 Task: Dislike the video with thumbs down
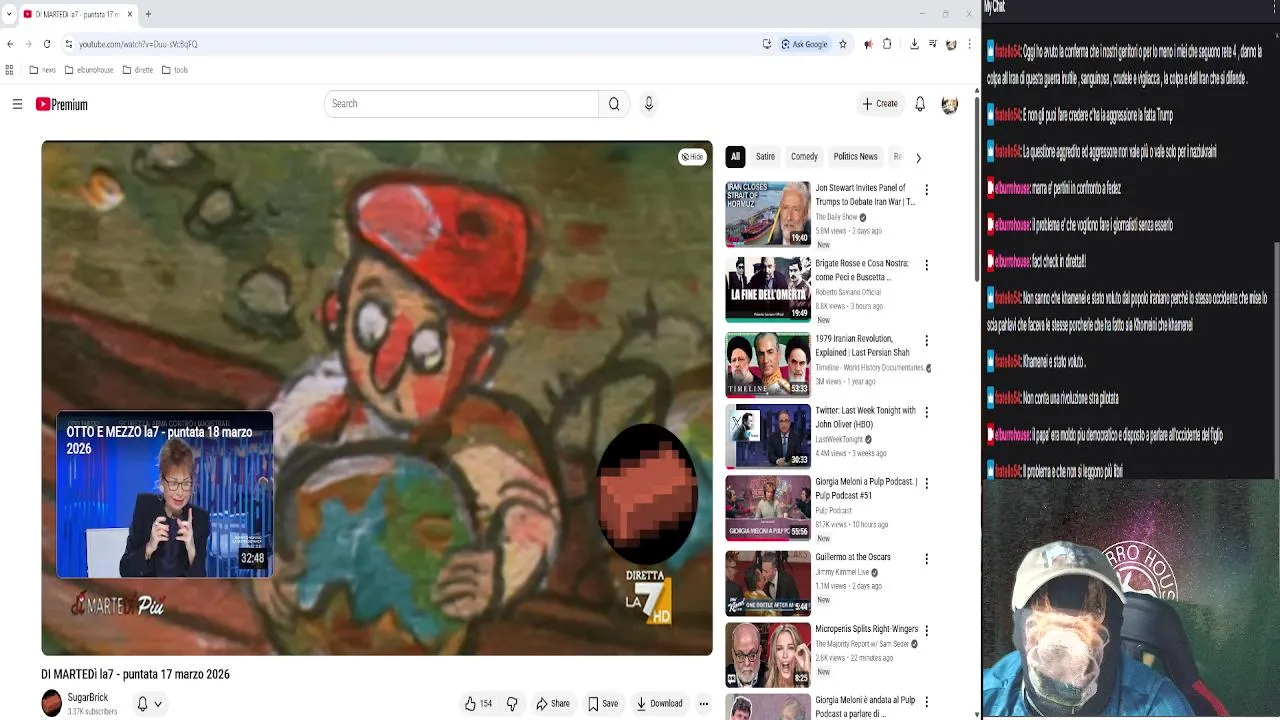(x=512, y=704)
